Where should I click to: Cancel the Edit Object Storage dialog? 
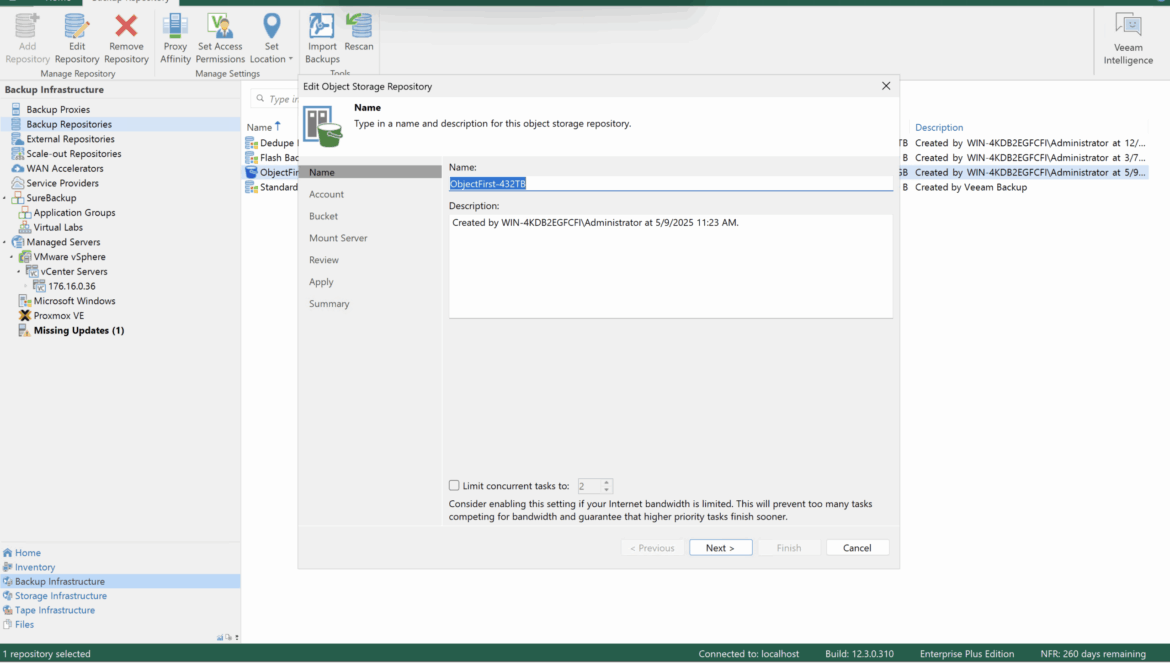(x=857, y=547)
